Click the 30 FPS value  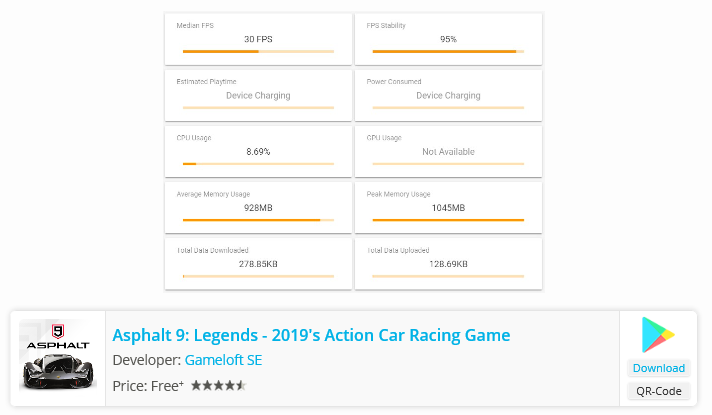(x=258, y=39)
